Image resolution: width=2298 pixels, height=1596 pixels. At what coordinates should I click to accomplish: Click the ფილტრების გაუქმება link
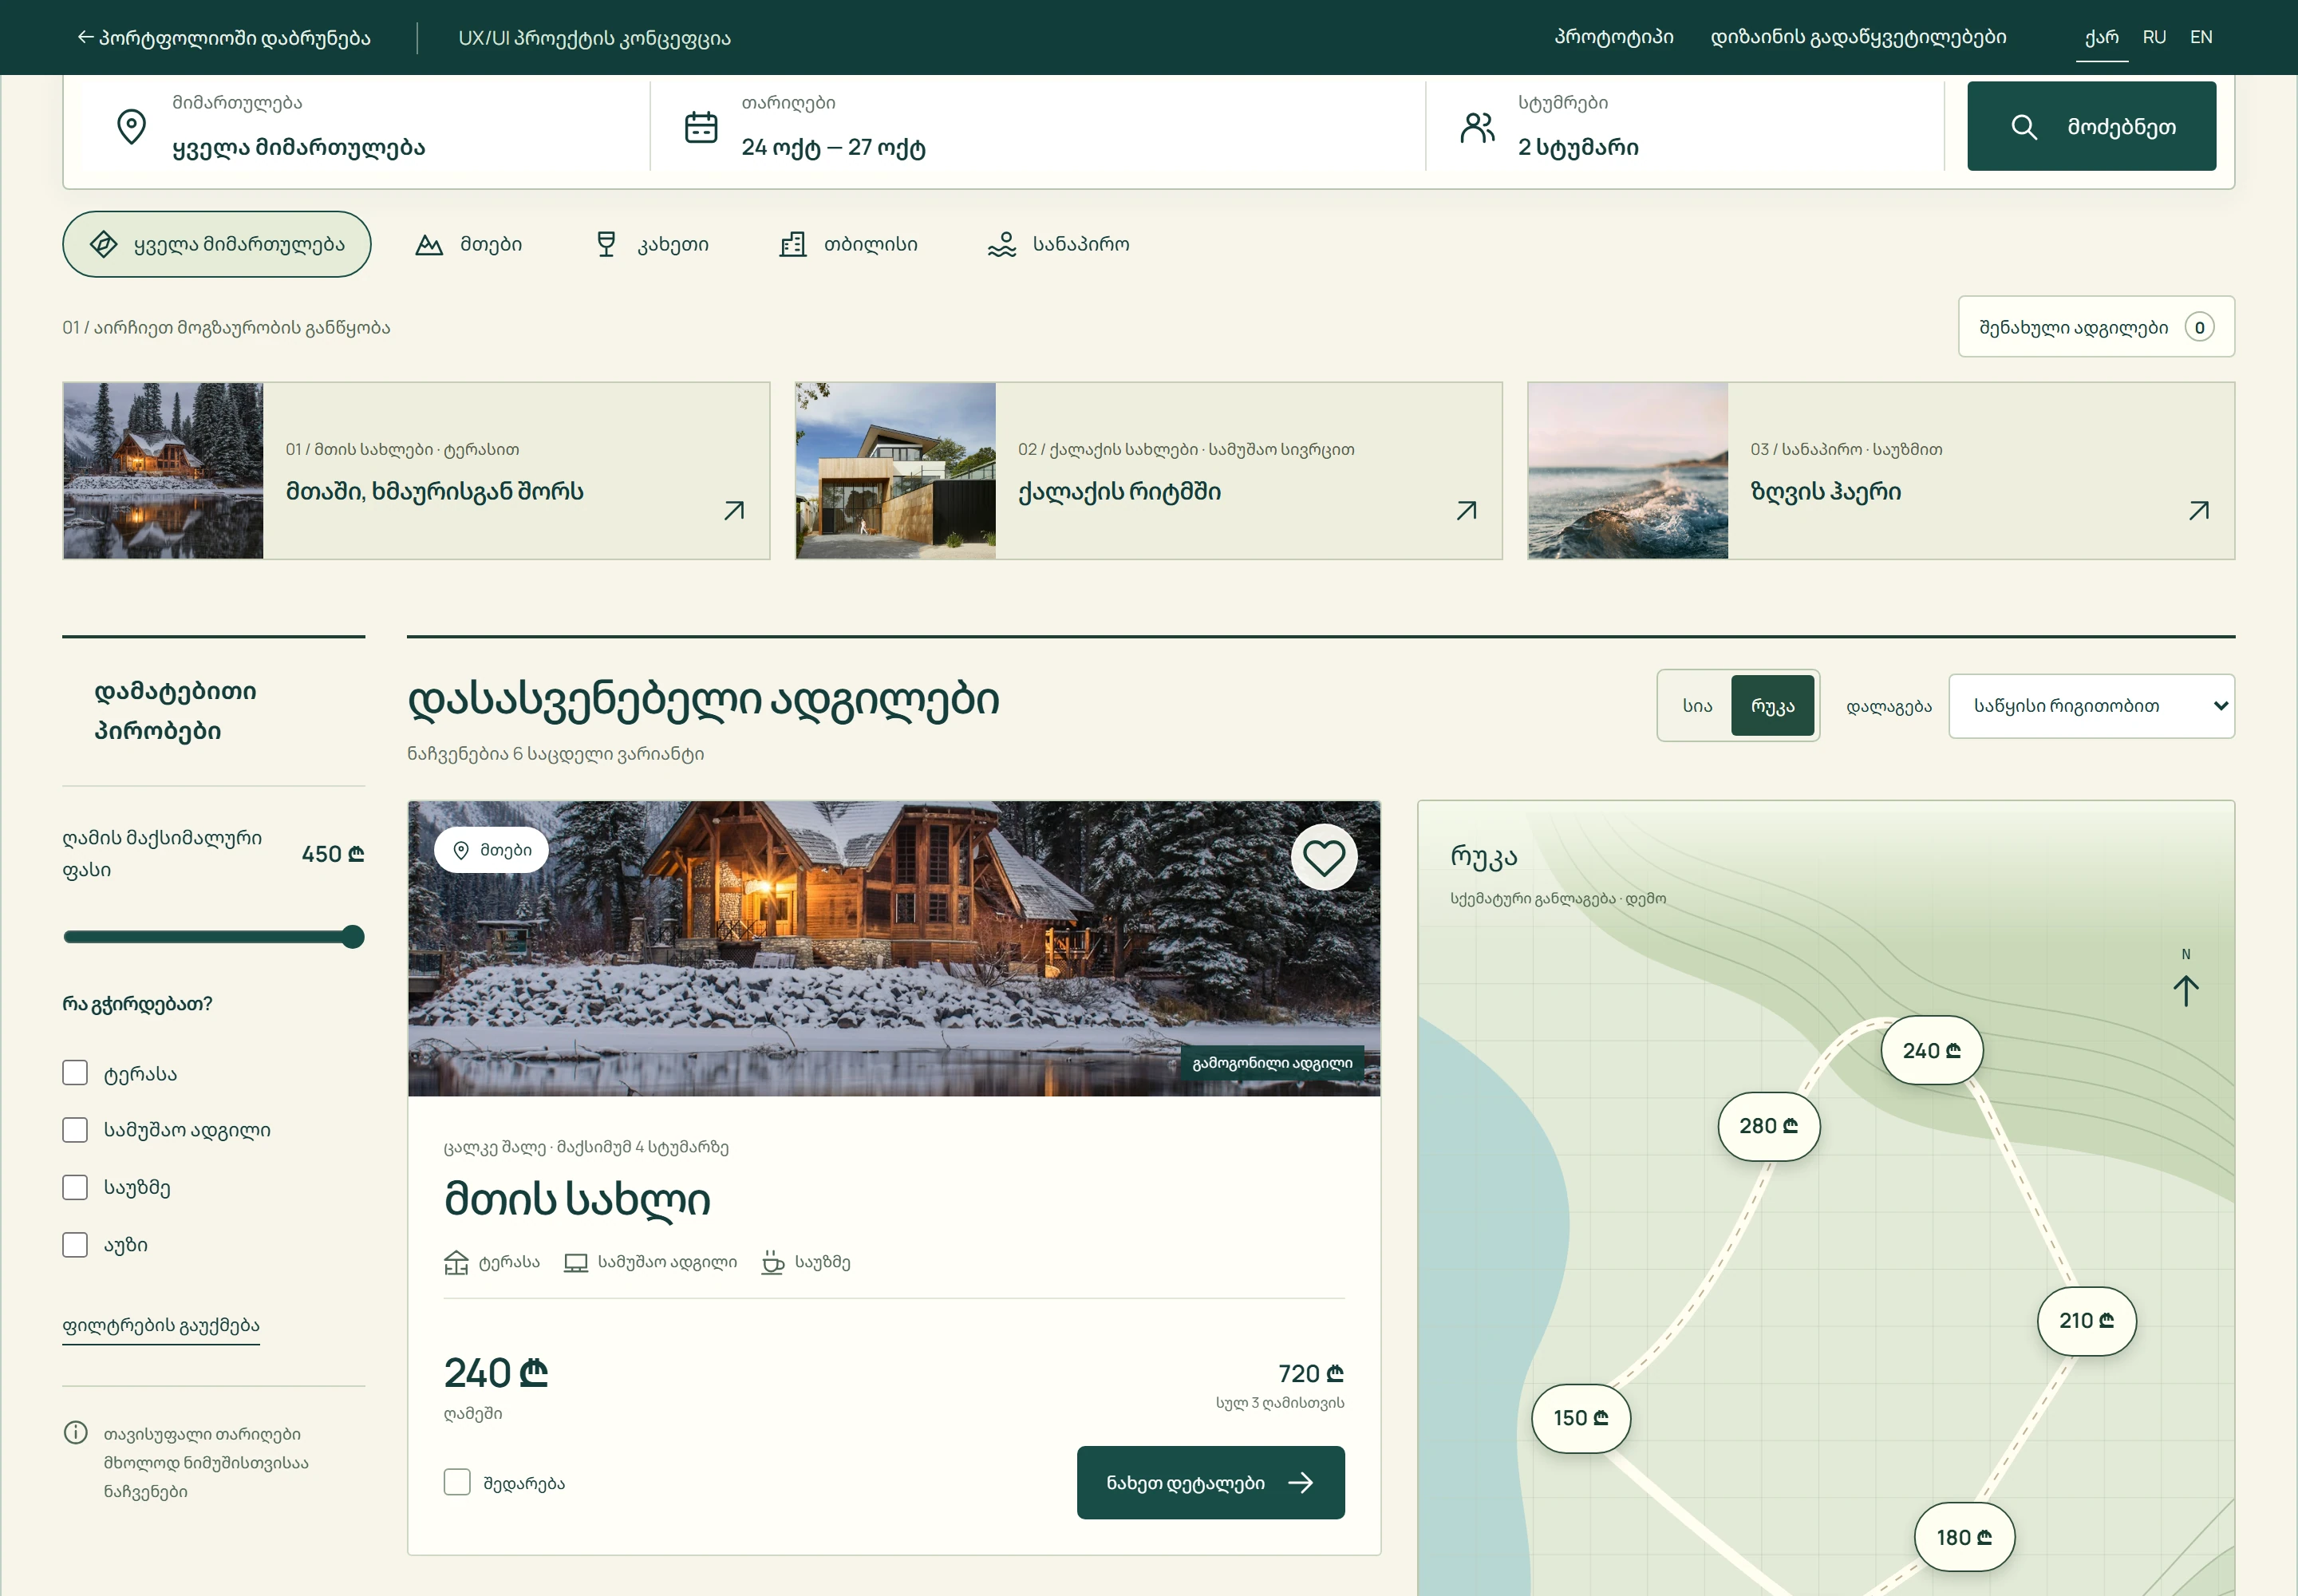[161, 1325]
